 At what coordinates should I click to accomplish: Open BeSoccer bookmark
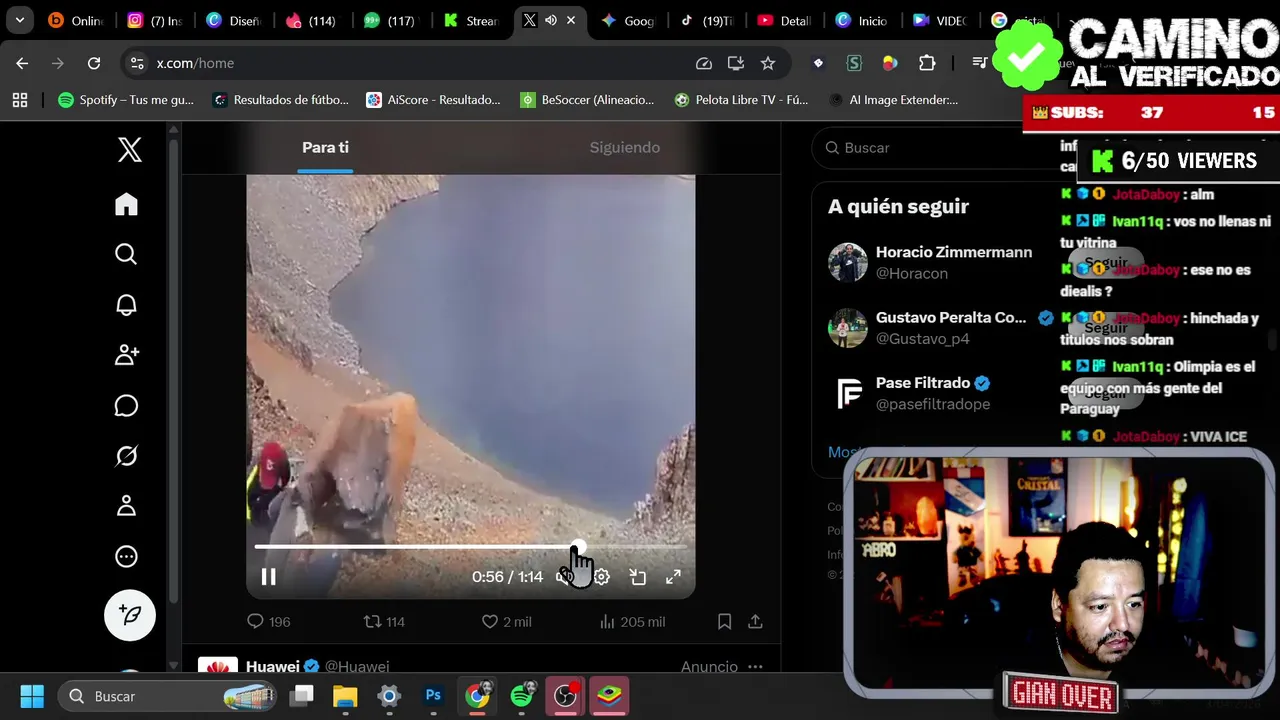(587, 100)
